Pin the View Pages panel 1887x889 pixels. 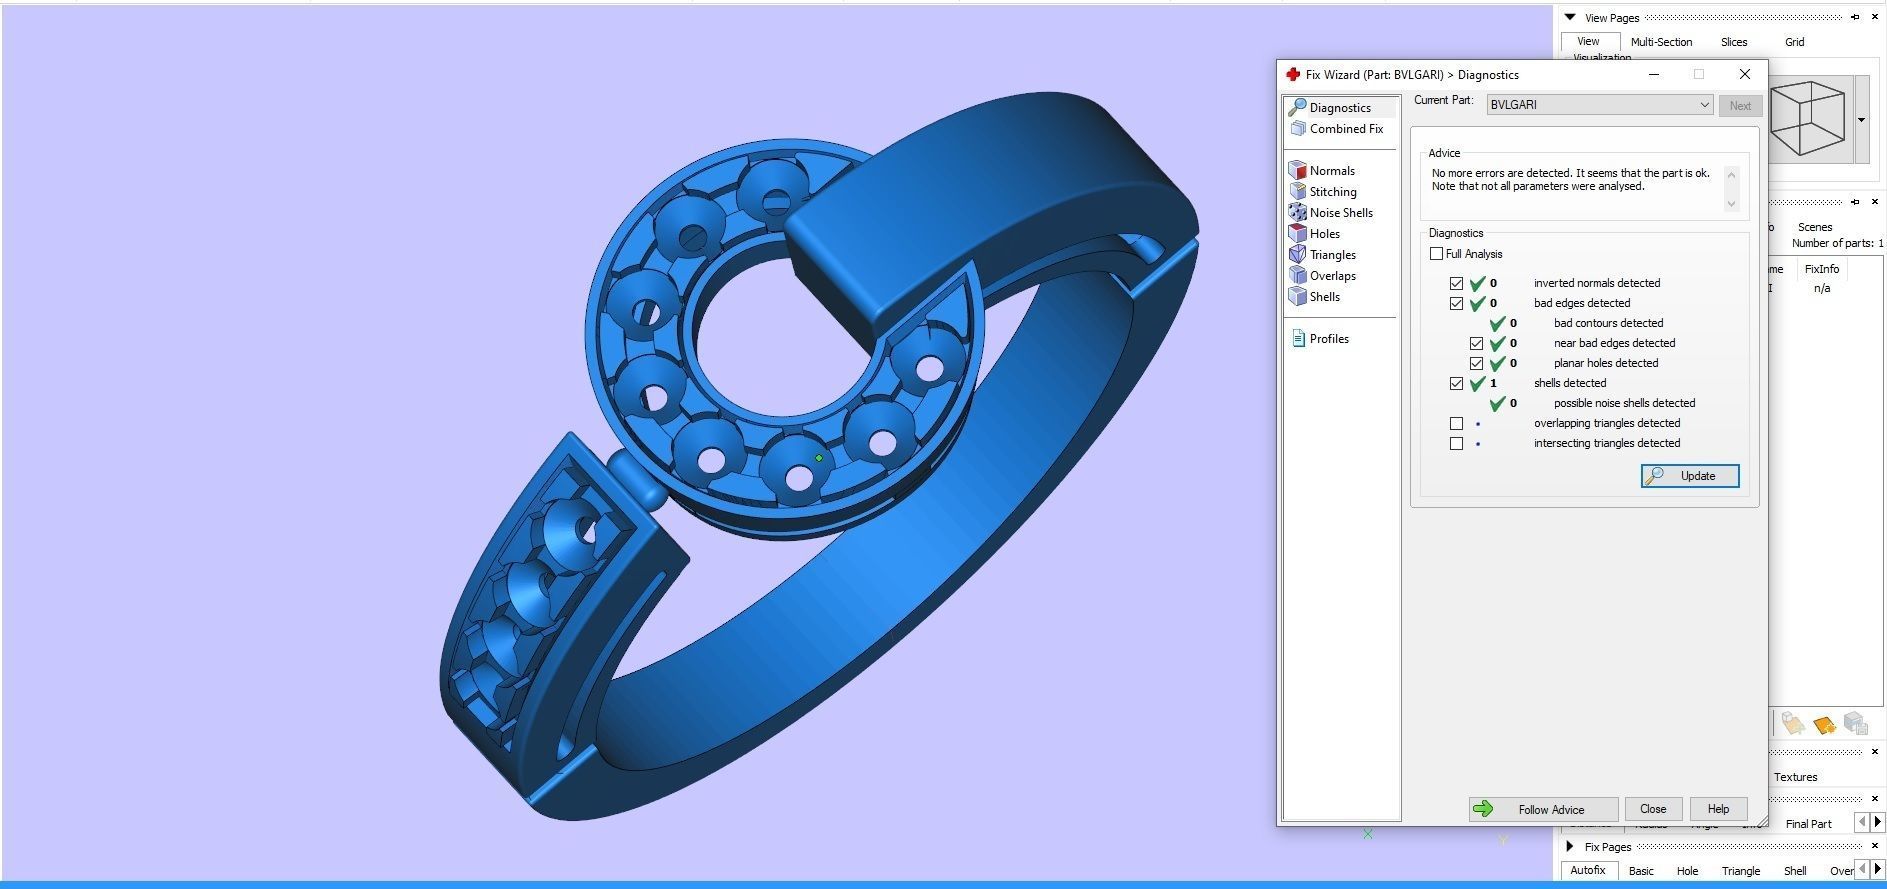pos(1855,17)
